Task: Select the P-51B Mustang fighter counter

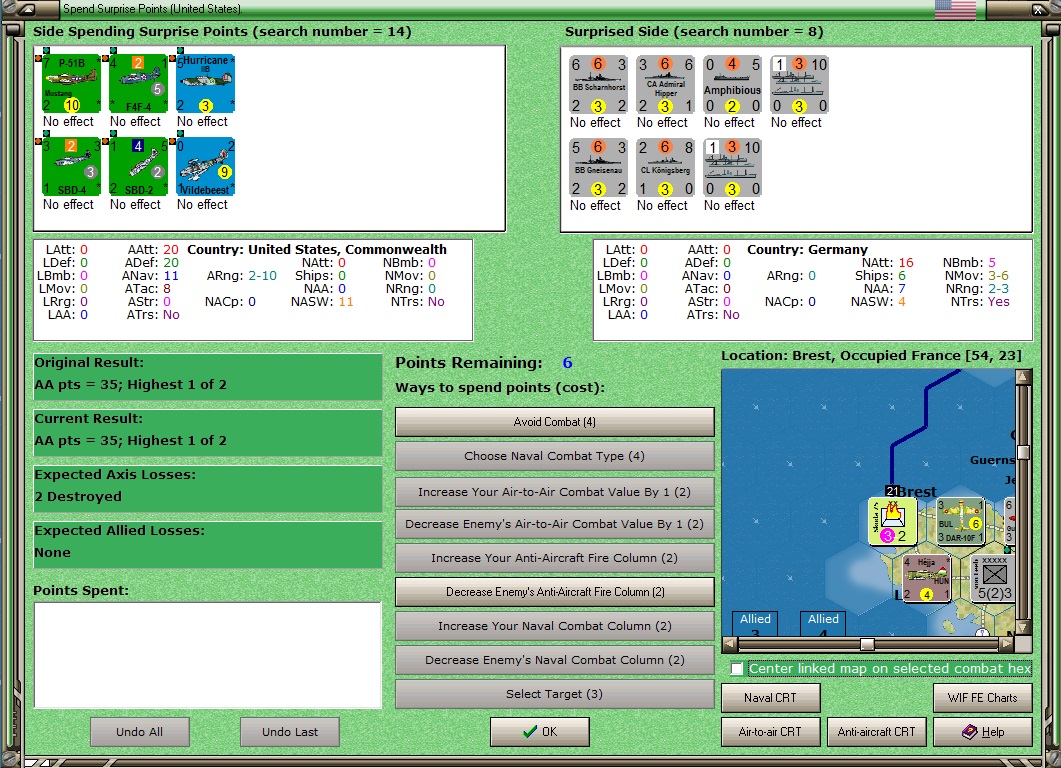Action: [70, 84]
